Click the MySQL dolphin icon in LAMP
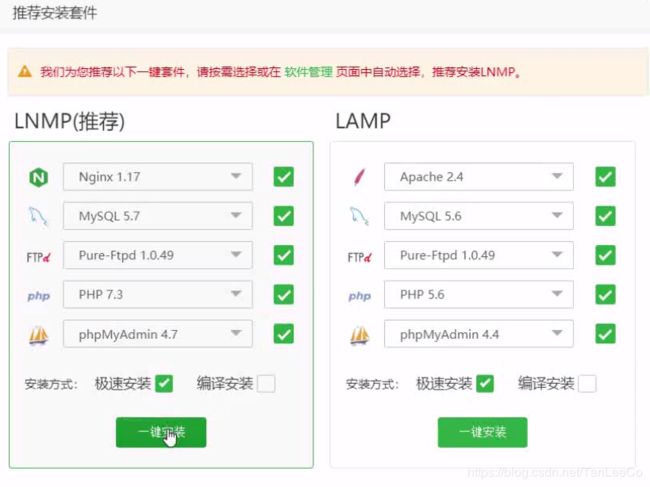 [359, 216]
